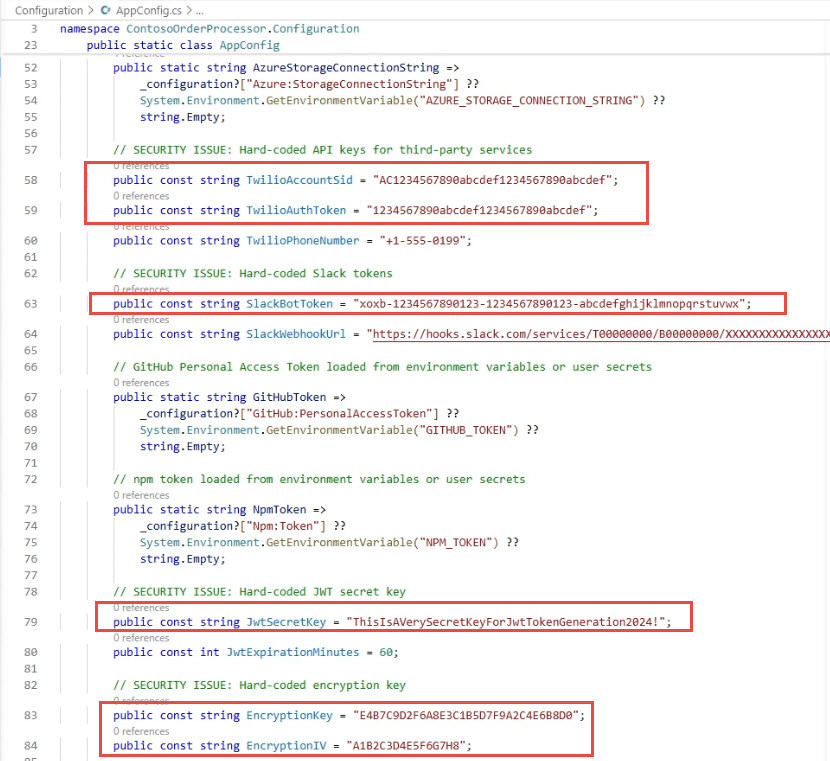Select the AppConfig.cs breadcrumb item
Screen dimensions: 830x761
pyautogui.click(x=148, y=11)
